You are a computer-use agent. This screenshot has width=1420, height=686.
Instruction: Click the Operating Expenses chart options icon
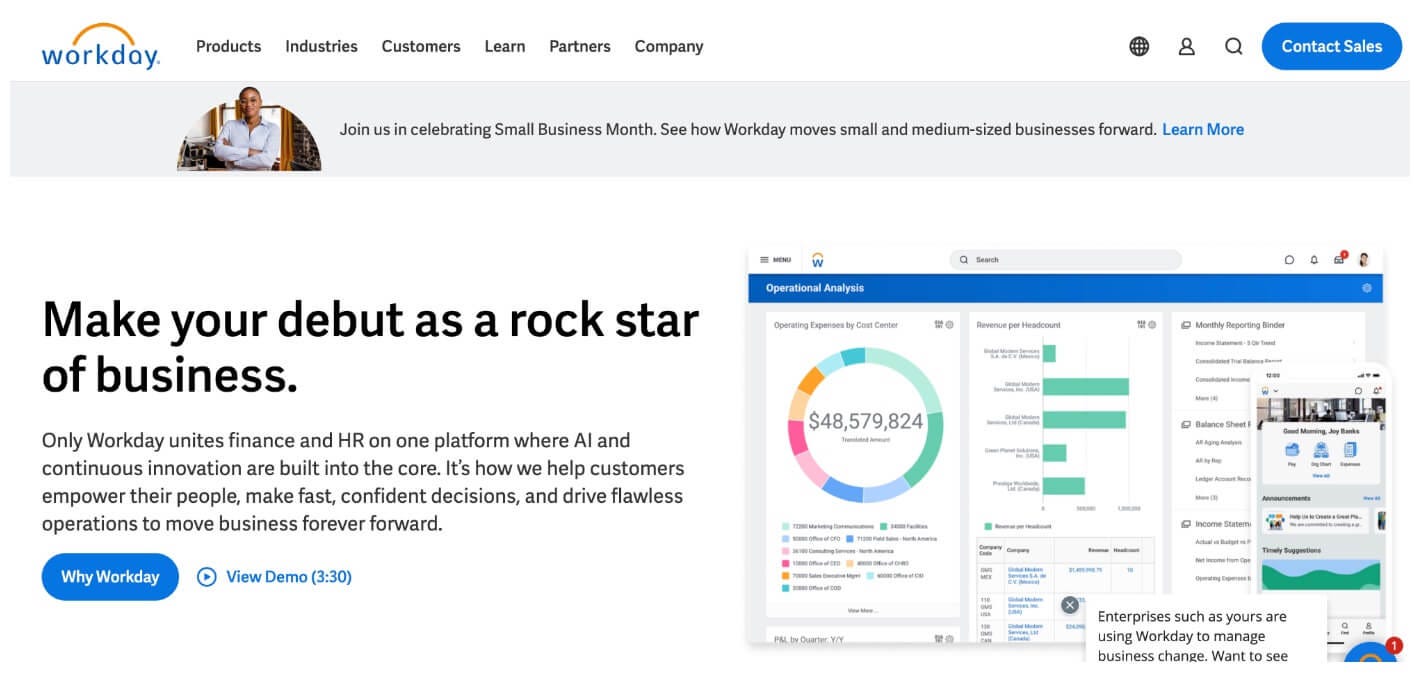coord(939,325)
